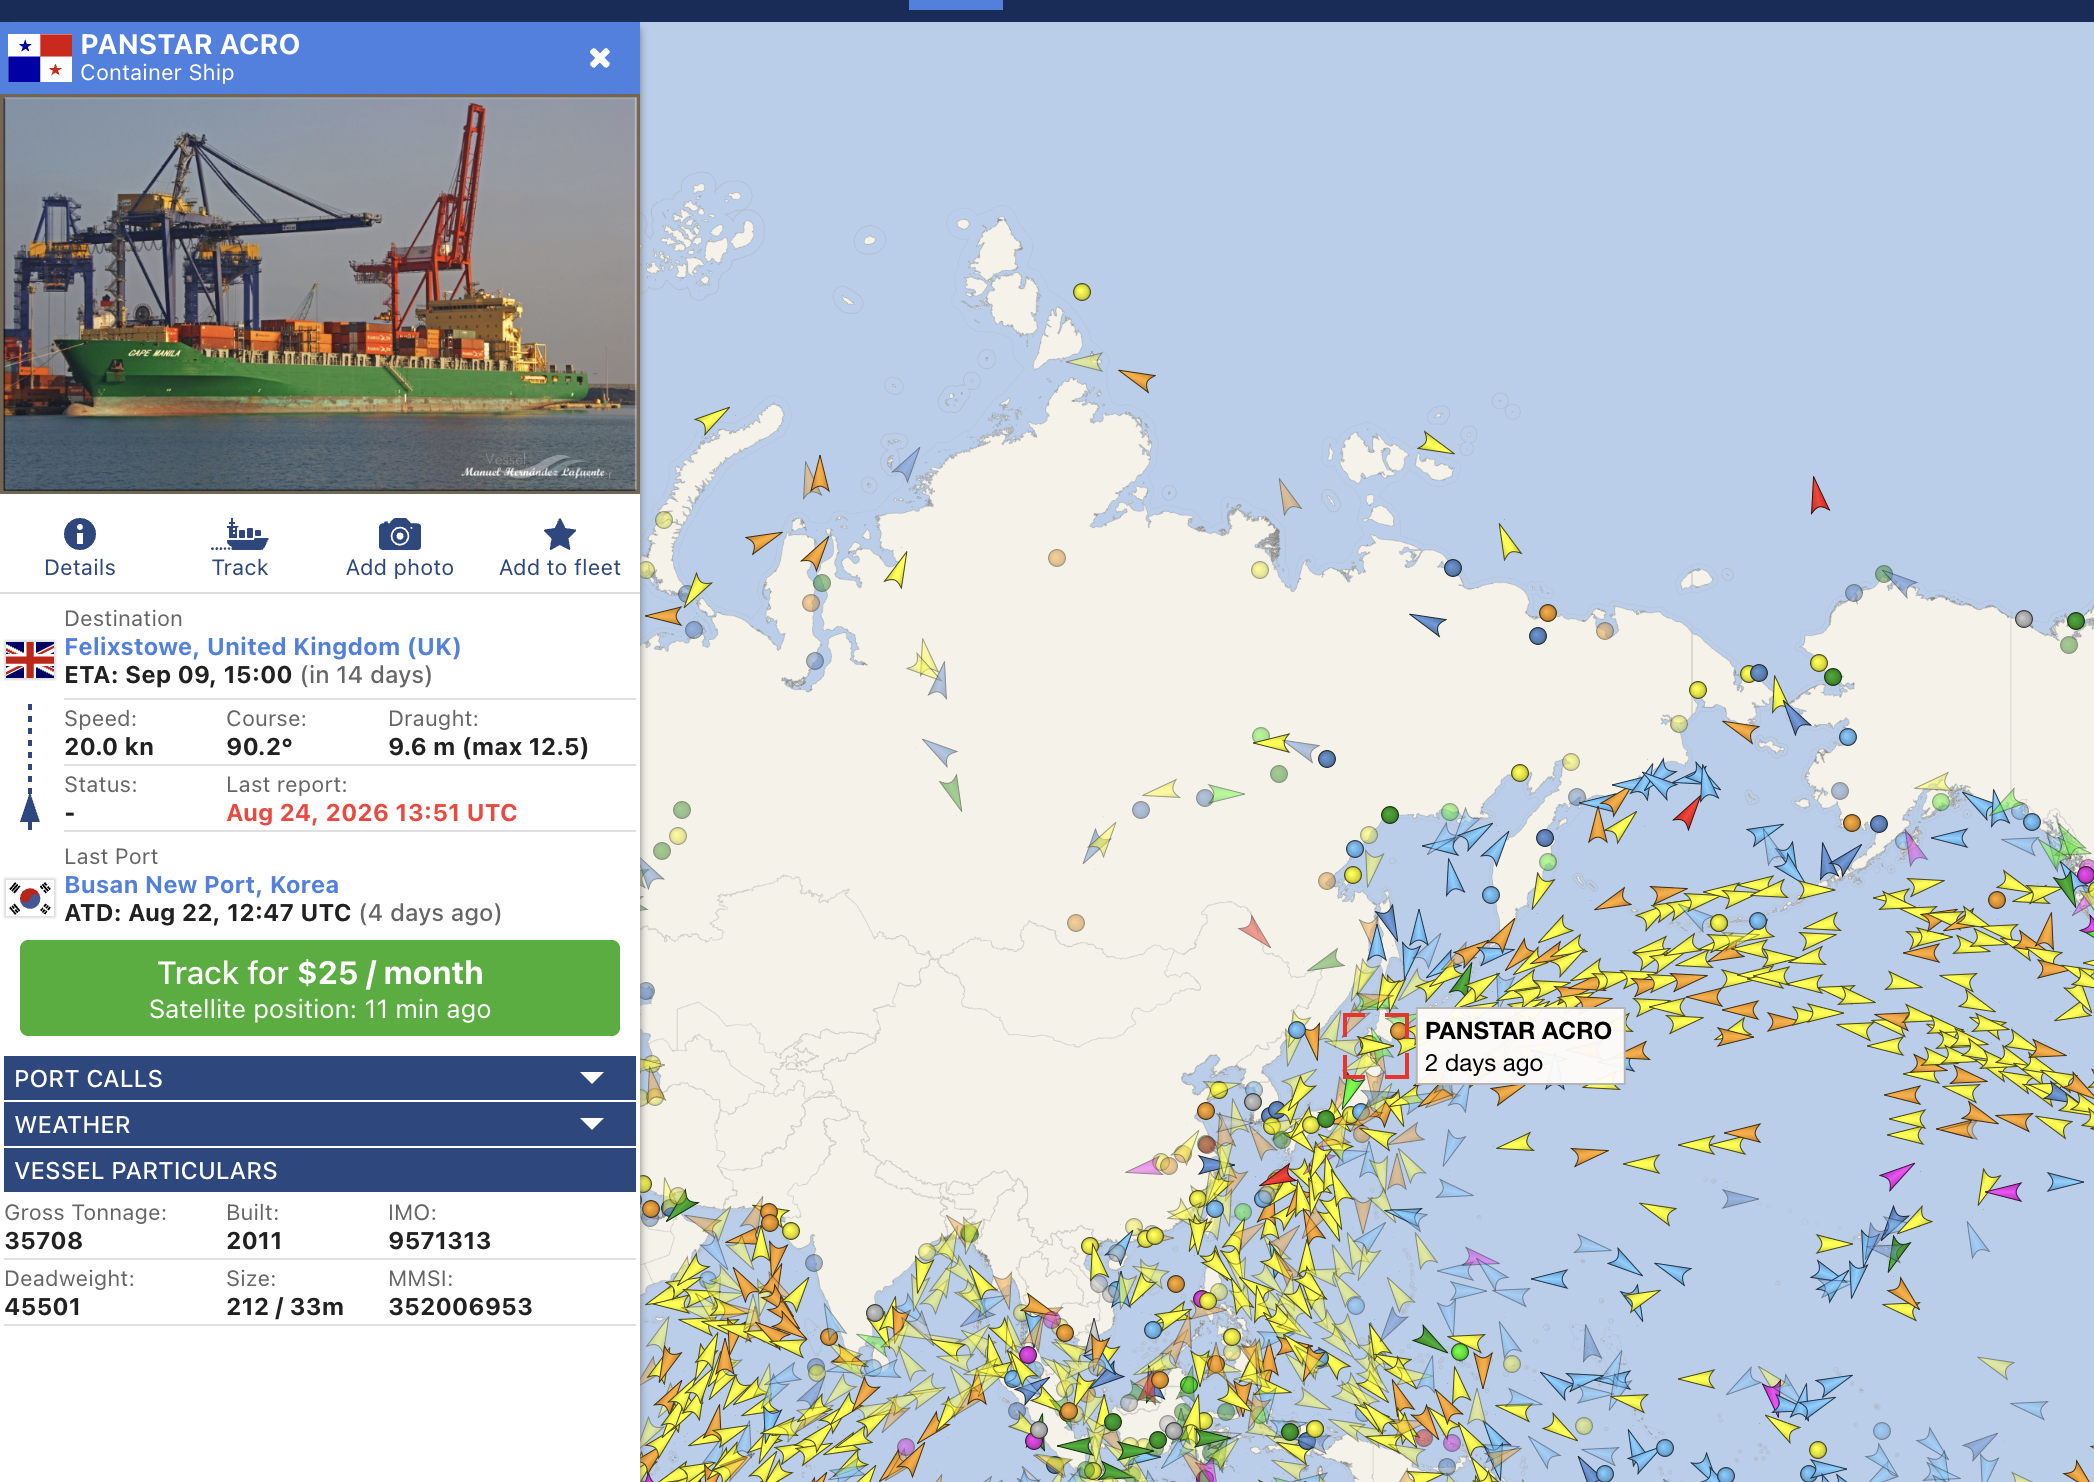Expand the WEATHER section

point(320,1125)
